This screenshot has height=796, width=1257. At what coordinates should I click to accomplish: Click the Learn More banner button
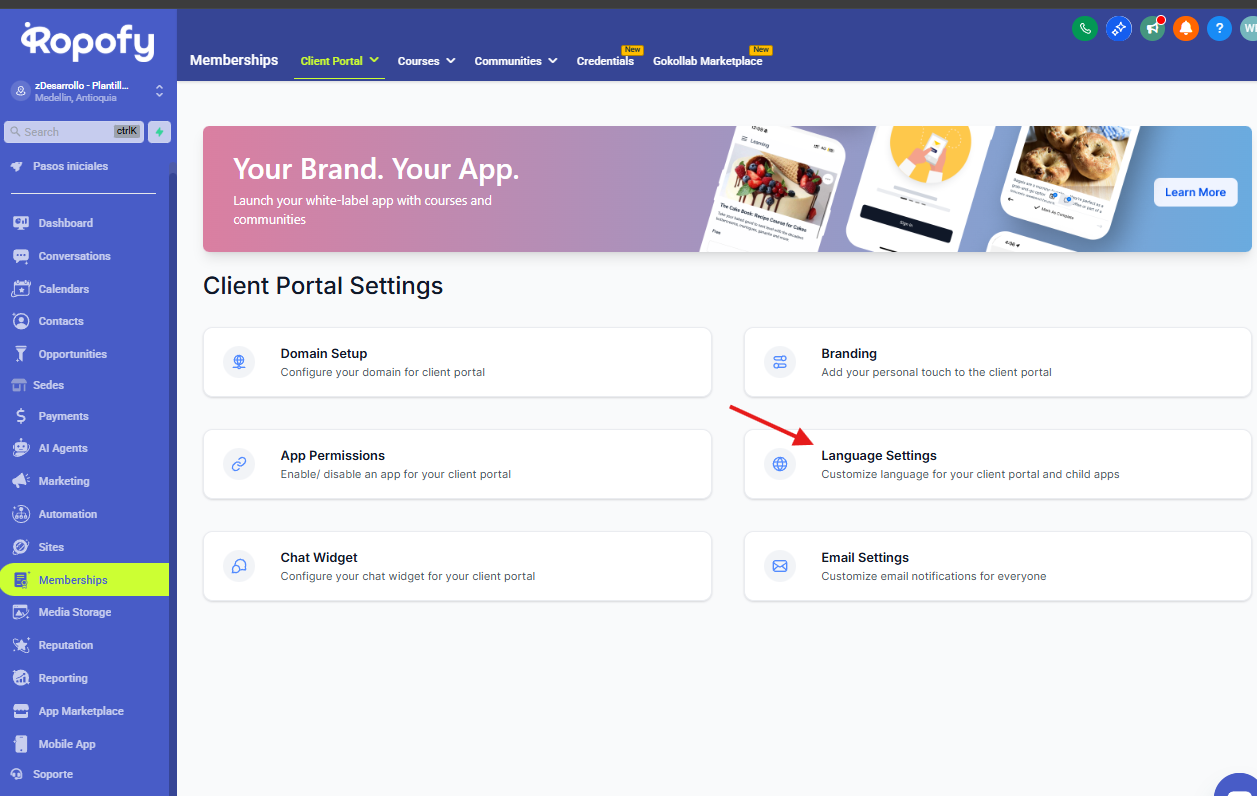pos(1195,192)
